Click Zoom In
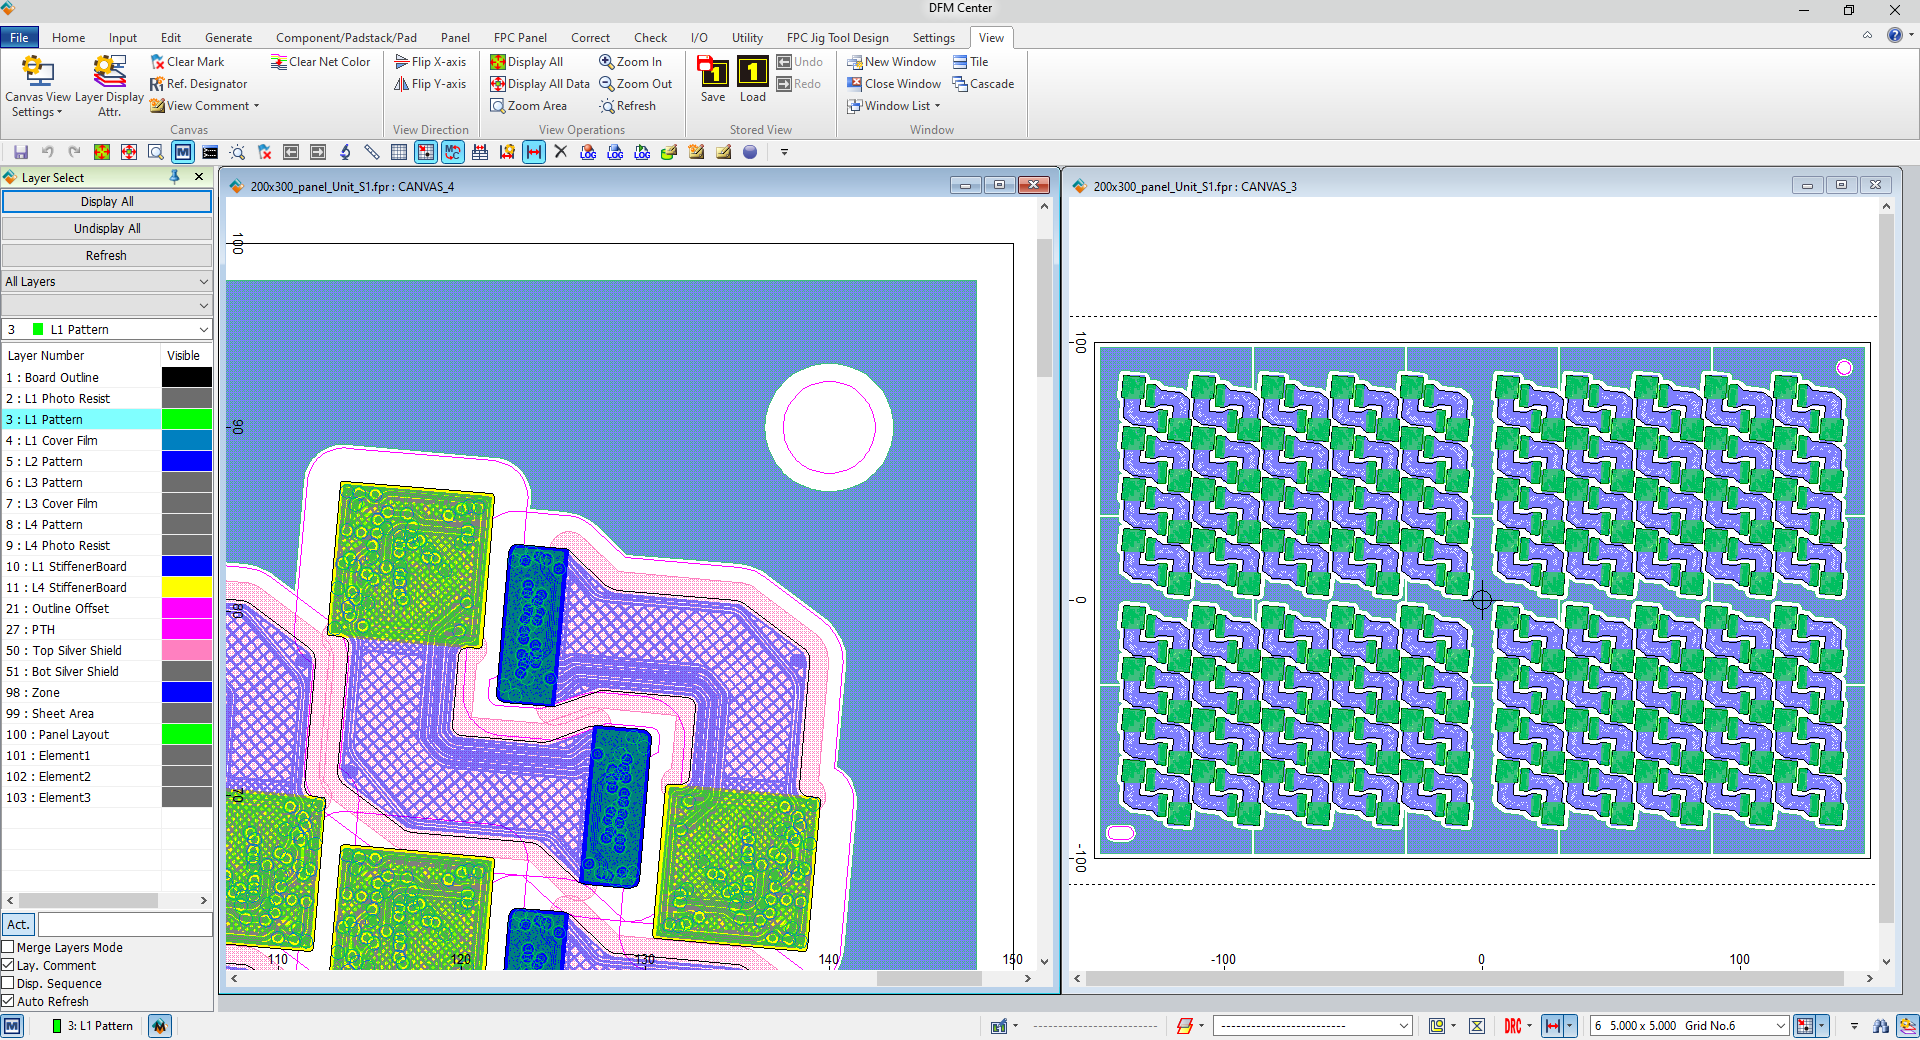The width and height of the screenshot is (1920, 1040). pyautogui.click(x=631, y=62)
